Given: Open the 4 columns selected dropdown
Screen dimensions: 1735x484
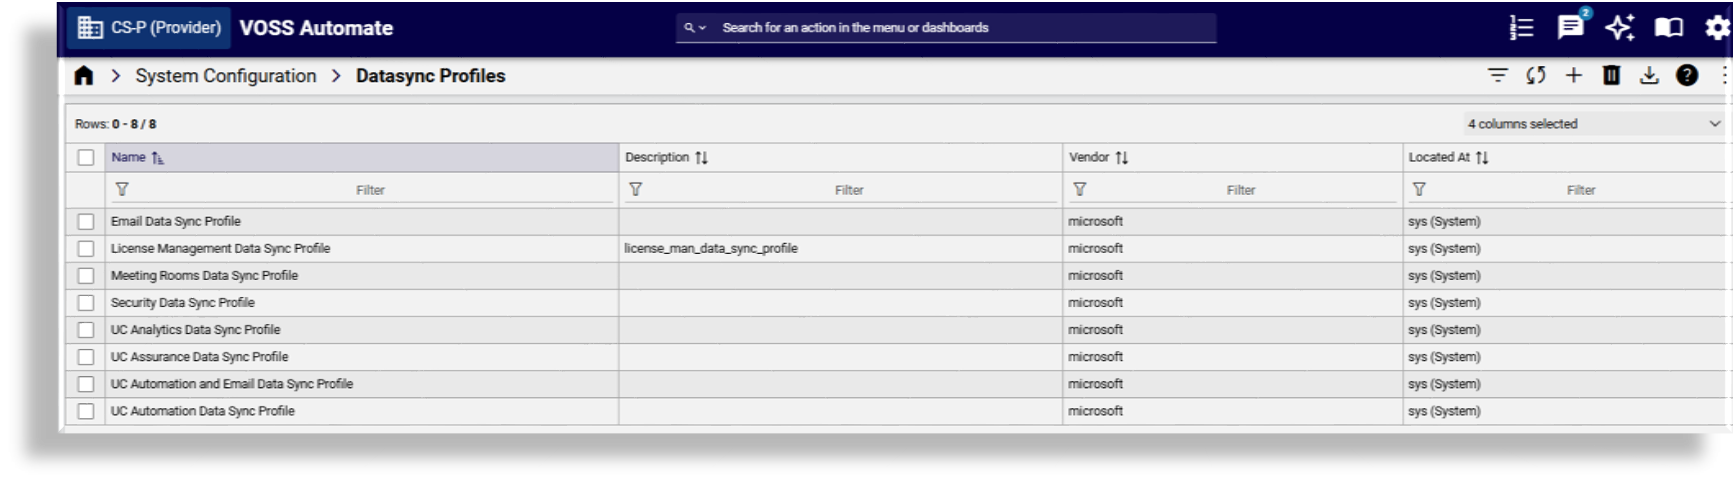Looking at the screenshot, I should click(x=1594, y=124).
